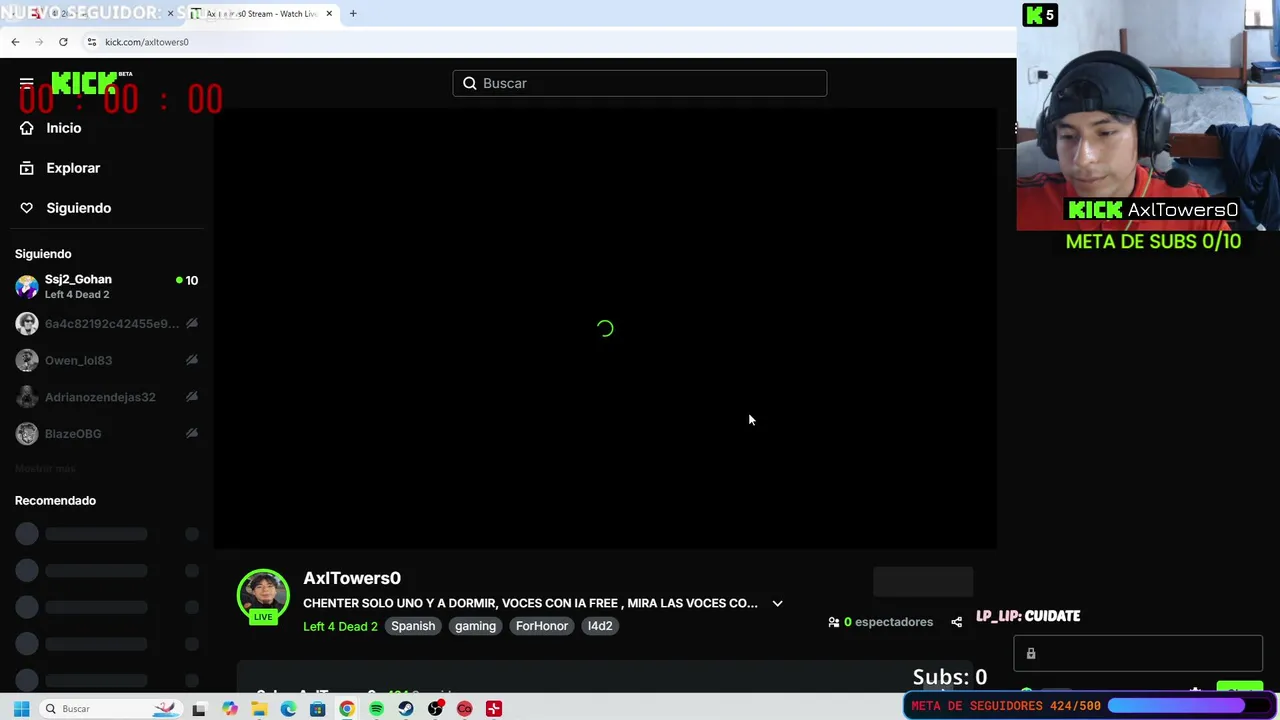The width and height of the screenshot is (1280, 720).
Task: Open Copilot from taskbar
Action: pos(230,709)
